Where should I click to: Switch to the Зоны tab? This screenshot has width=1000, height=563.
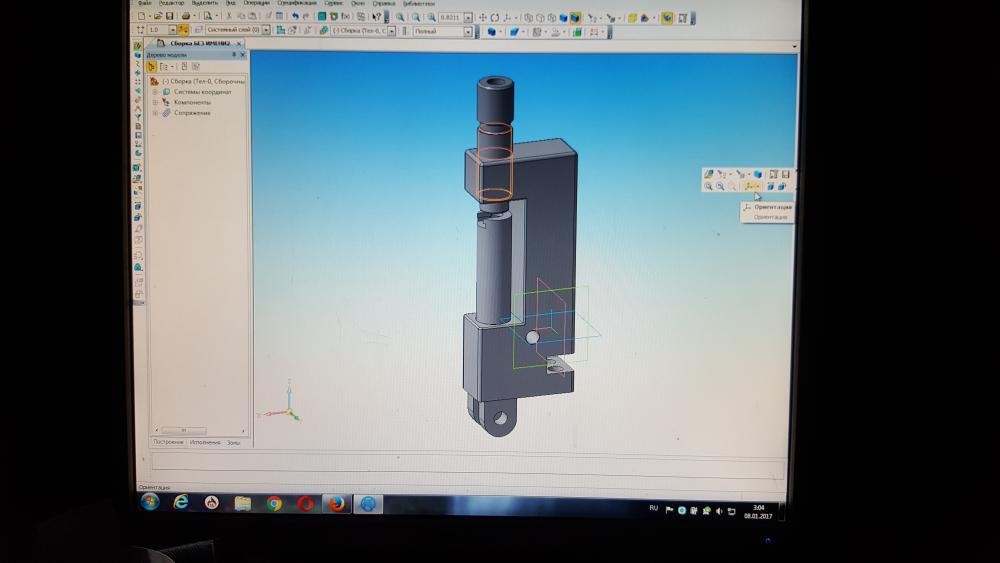(x=233, y=441)
